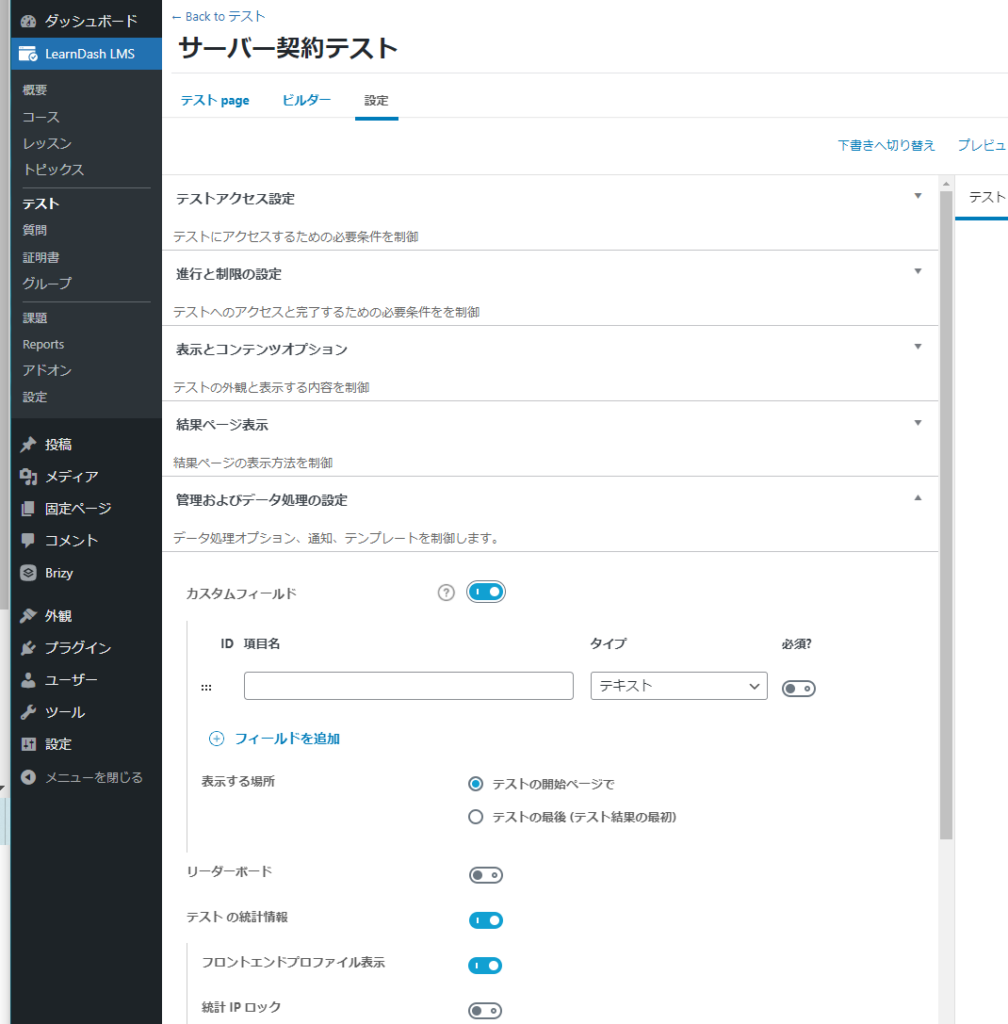Click 下書きへ切り替え link
The width and height of the screenshot is (1008, 1024).
(886, 146)
